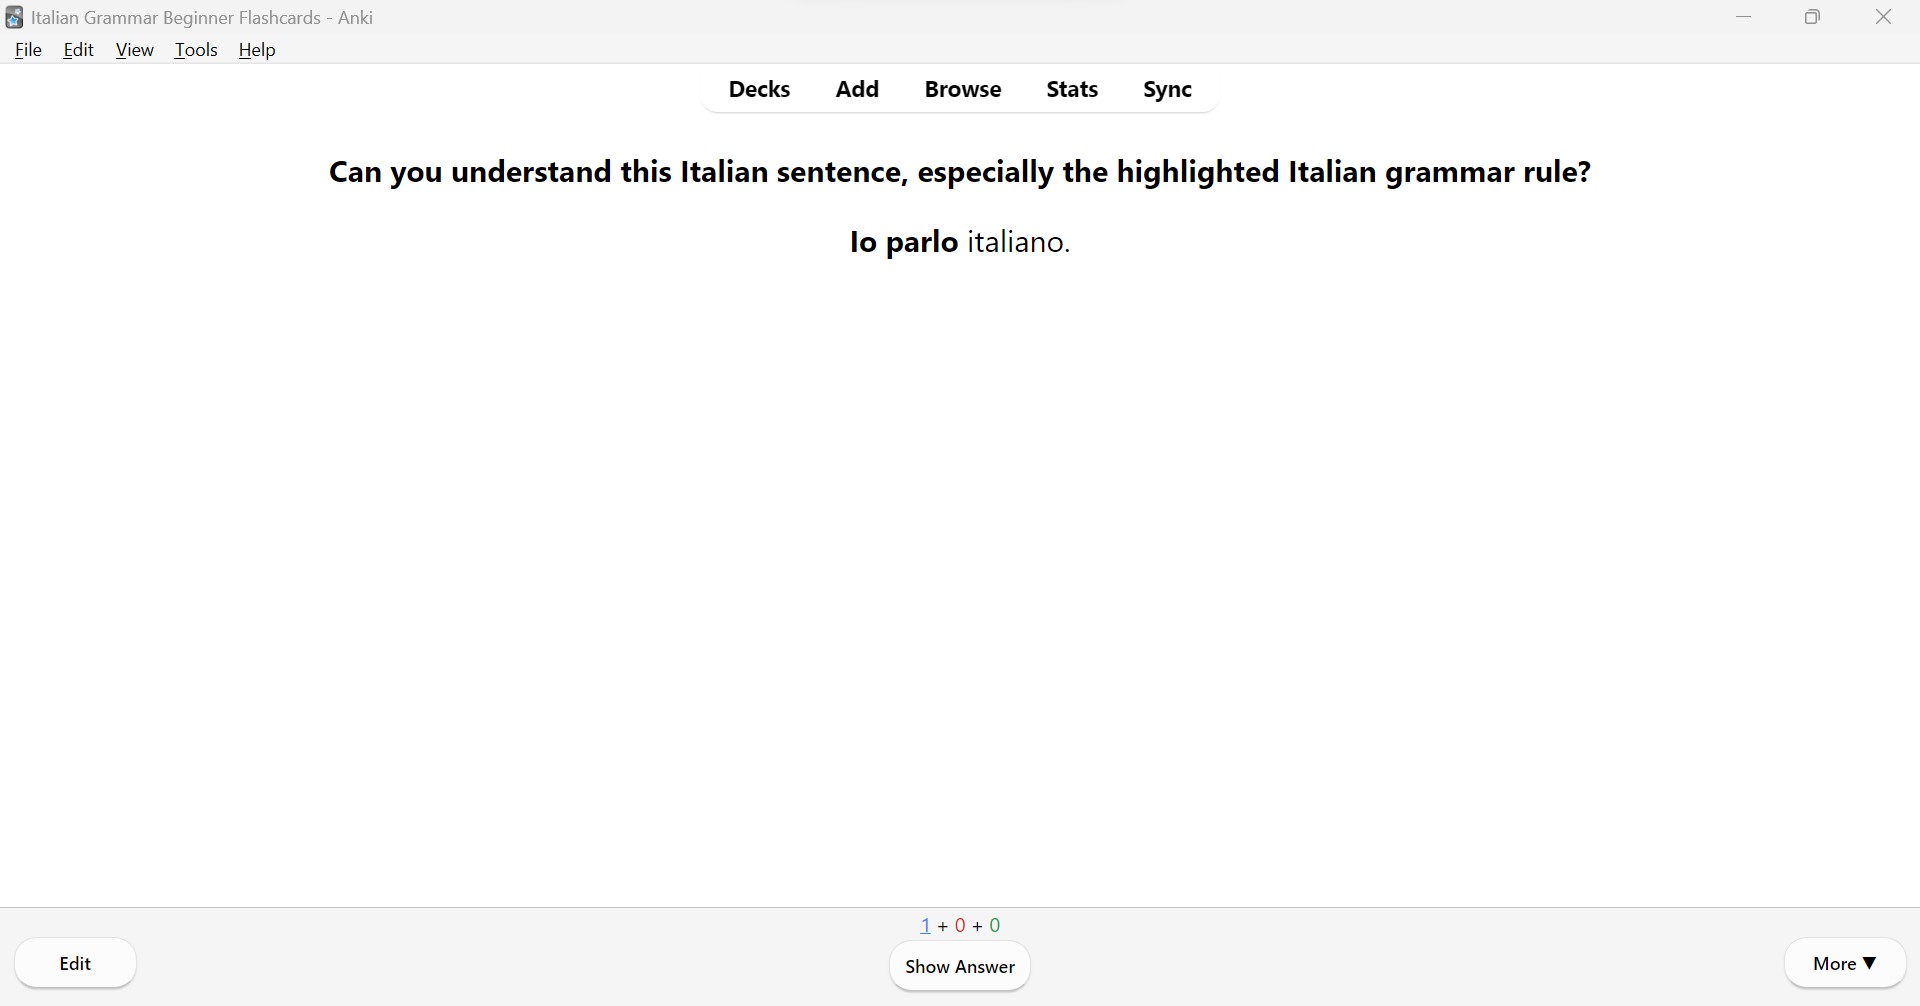
Task: Open the View menu
Action: tap(134, 49)
